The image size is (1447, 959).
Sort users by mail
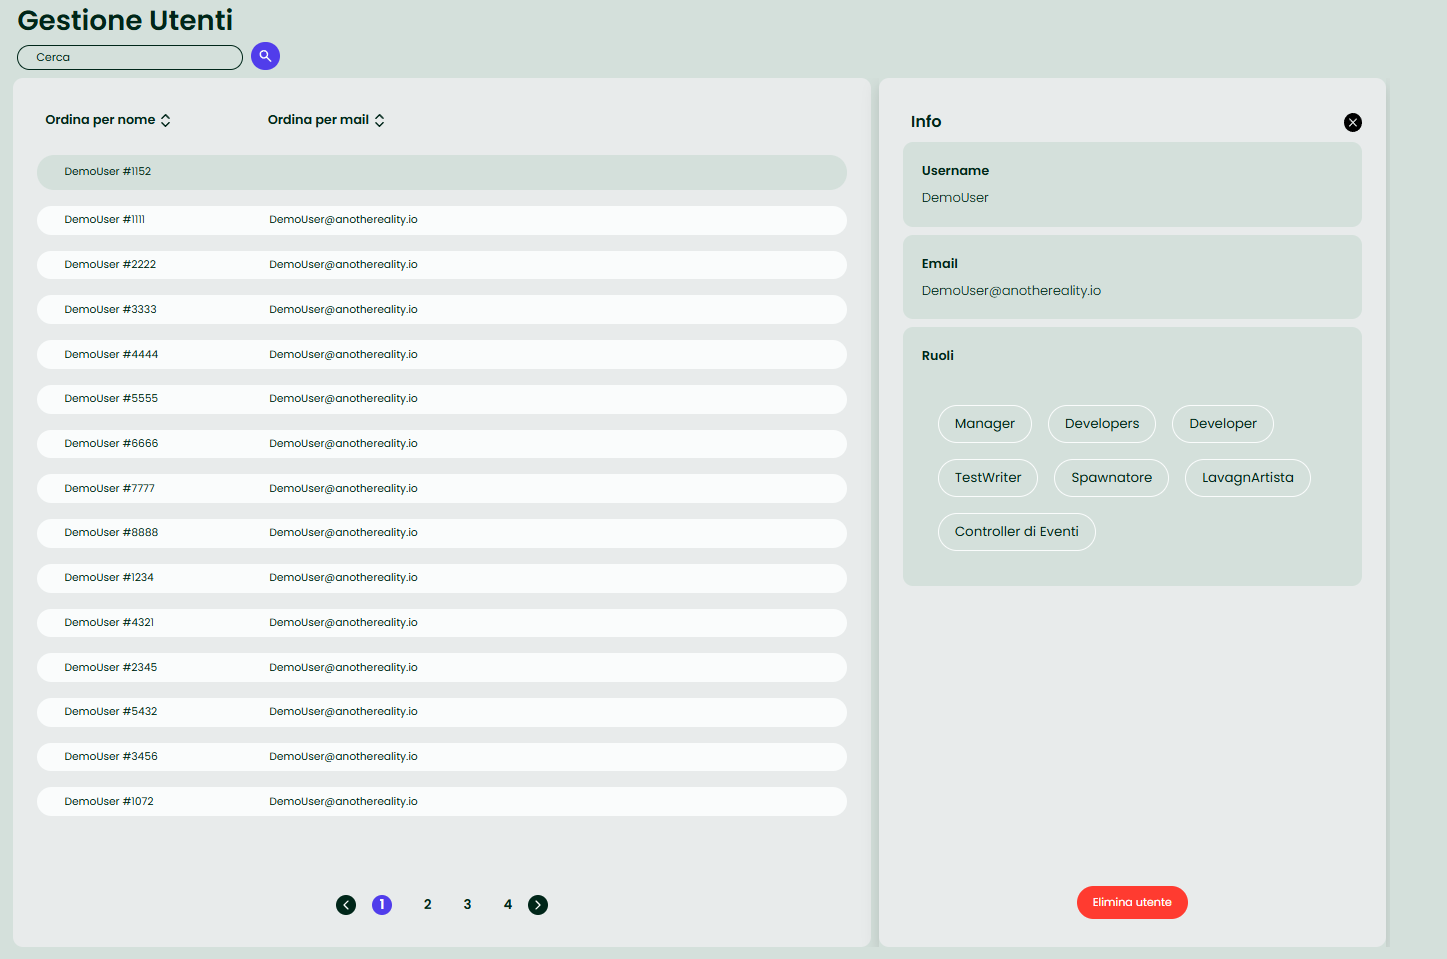tap(326, 120)
